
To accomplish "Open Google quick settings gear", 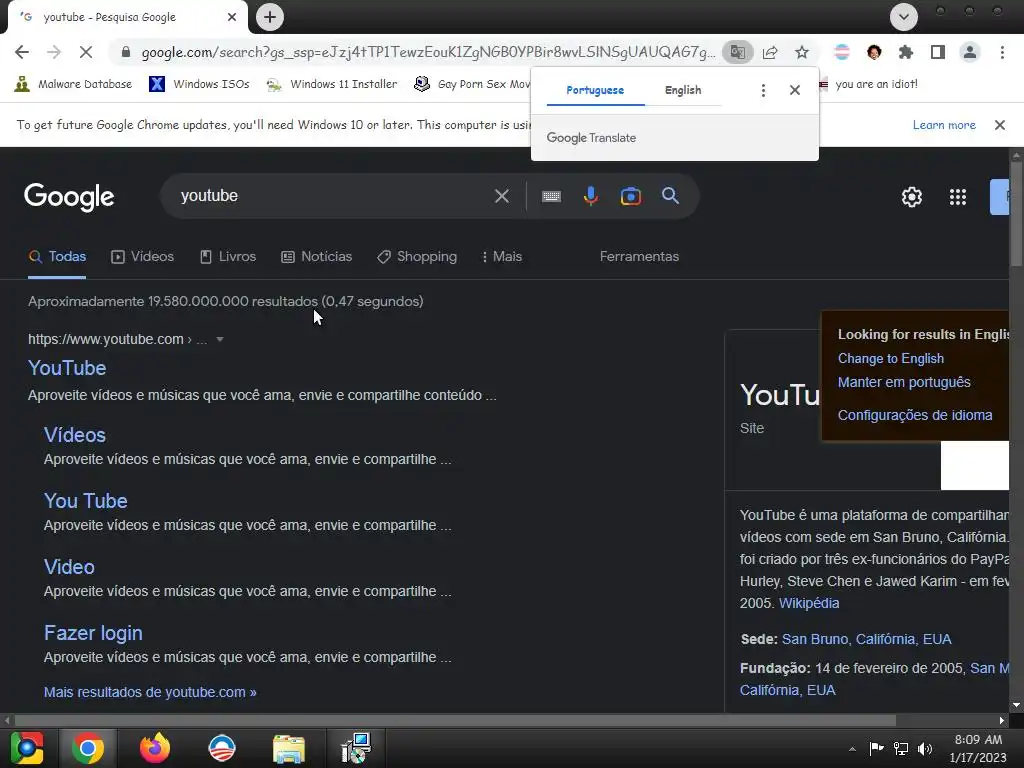I will coord(912,197).
